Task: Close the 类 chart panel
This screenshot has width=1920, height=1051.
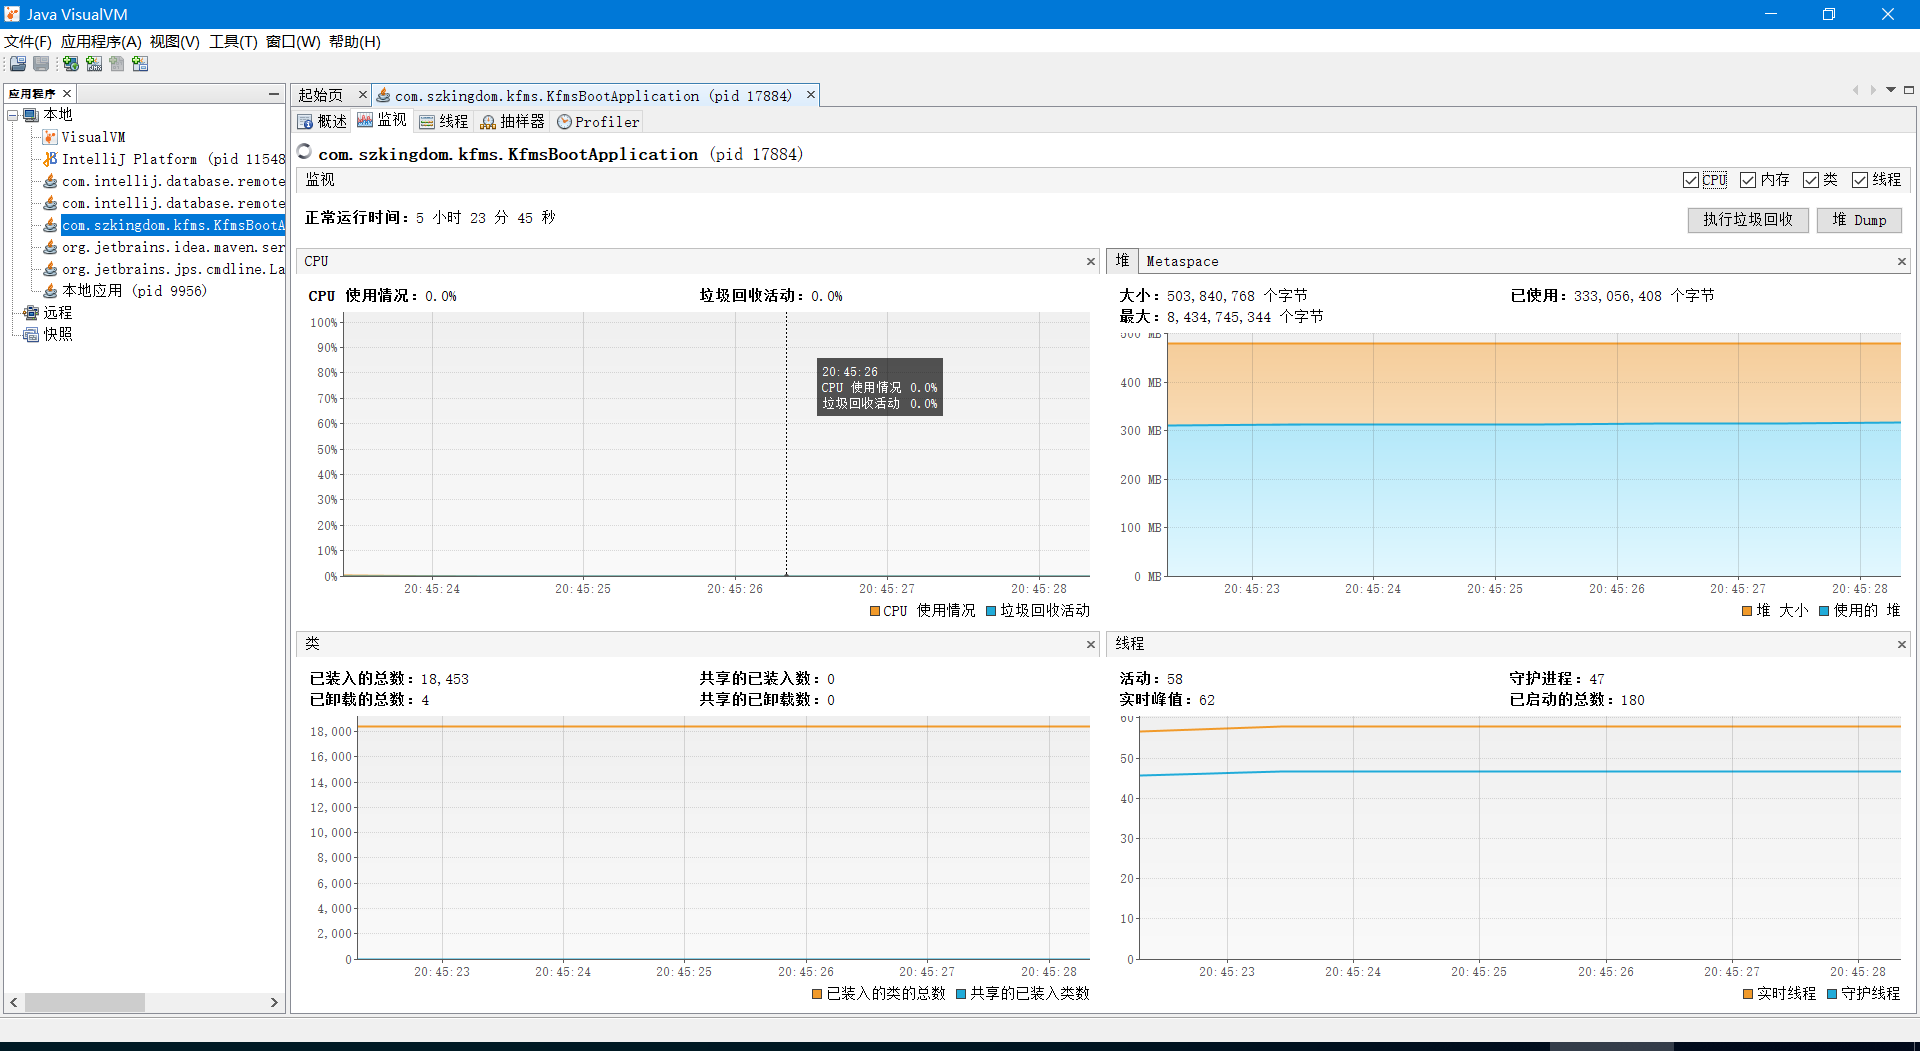Action: pos(1091,645)
